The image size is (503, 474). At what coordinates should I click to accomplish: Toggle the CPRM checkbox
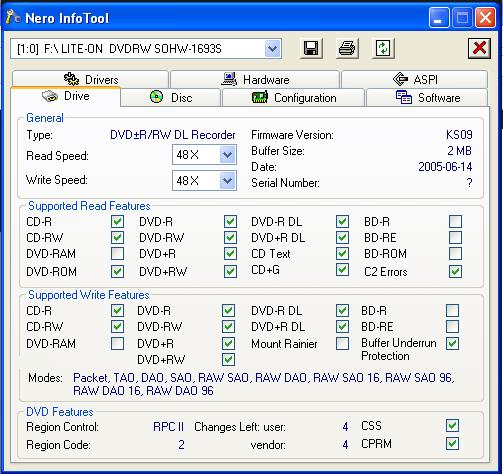click(452, 444)
